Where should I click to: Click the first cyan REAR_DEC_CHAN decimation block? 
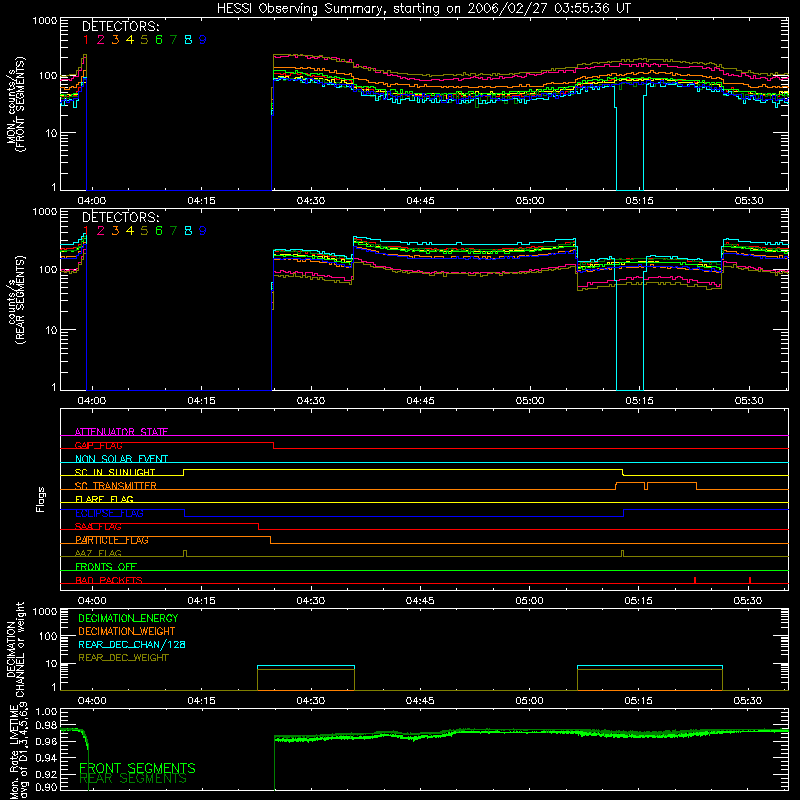click(306, 666)
